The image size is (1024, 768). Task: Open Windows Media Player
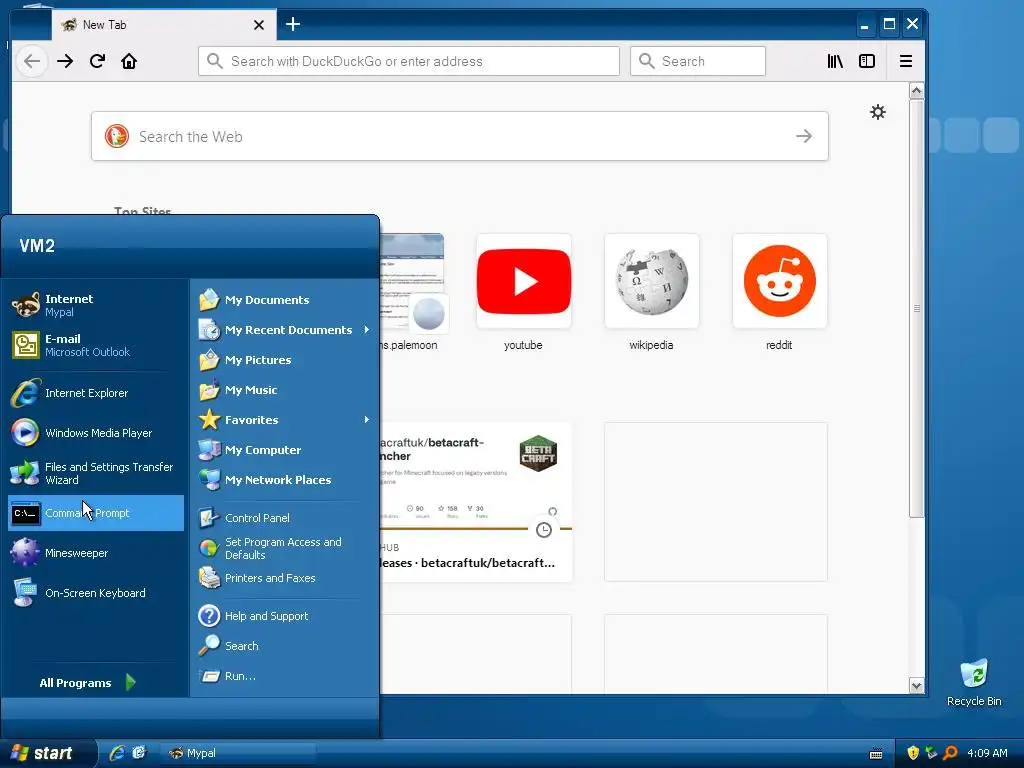95,433
